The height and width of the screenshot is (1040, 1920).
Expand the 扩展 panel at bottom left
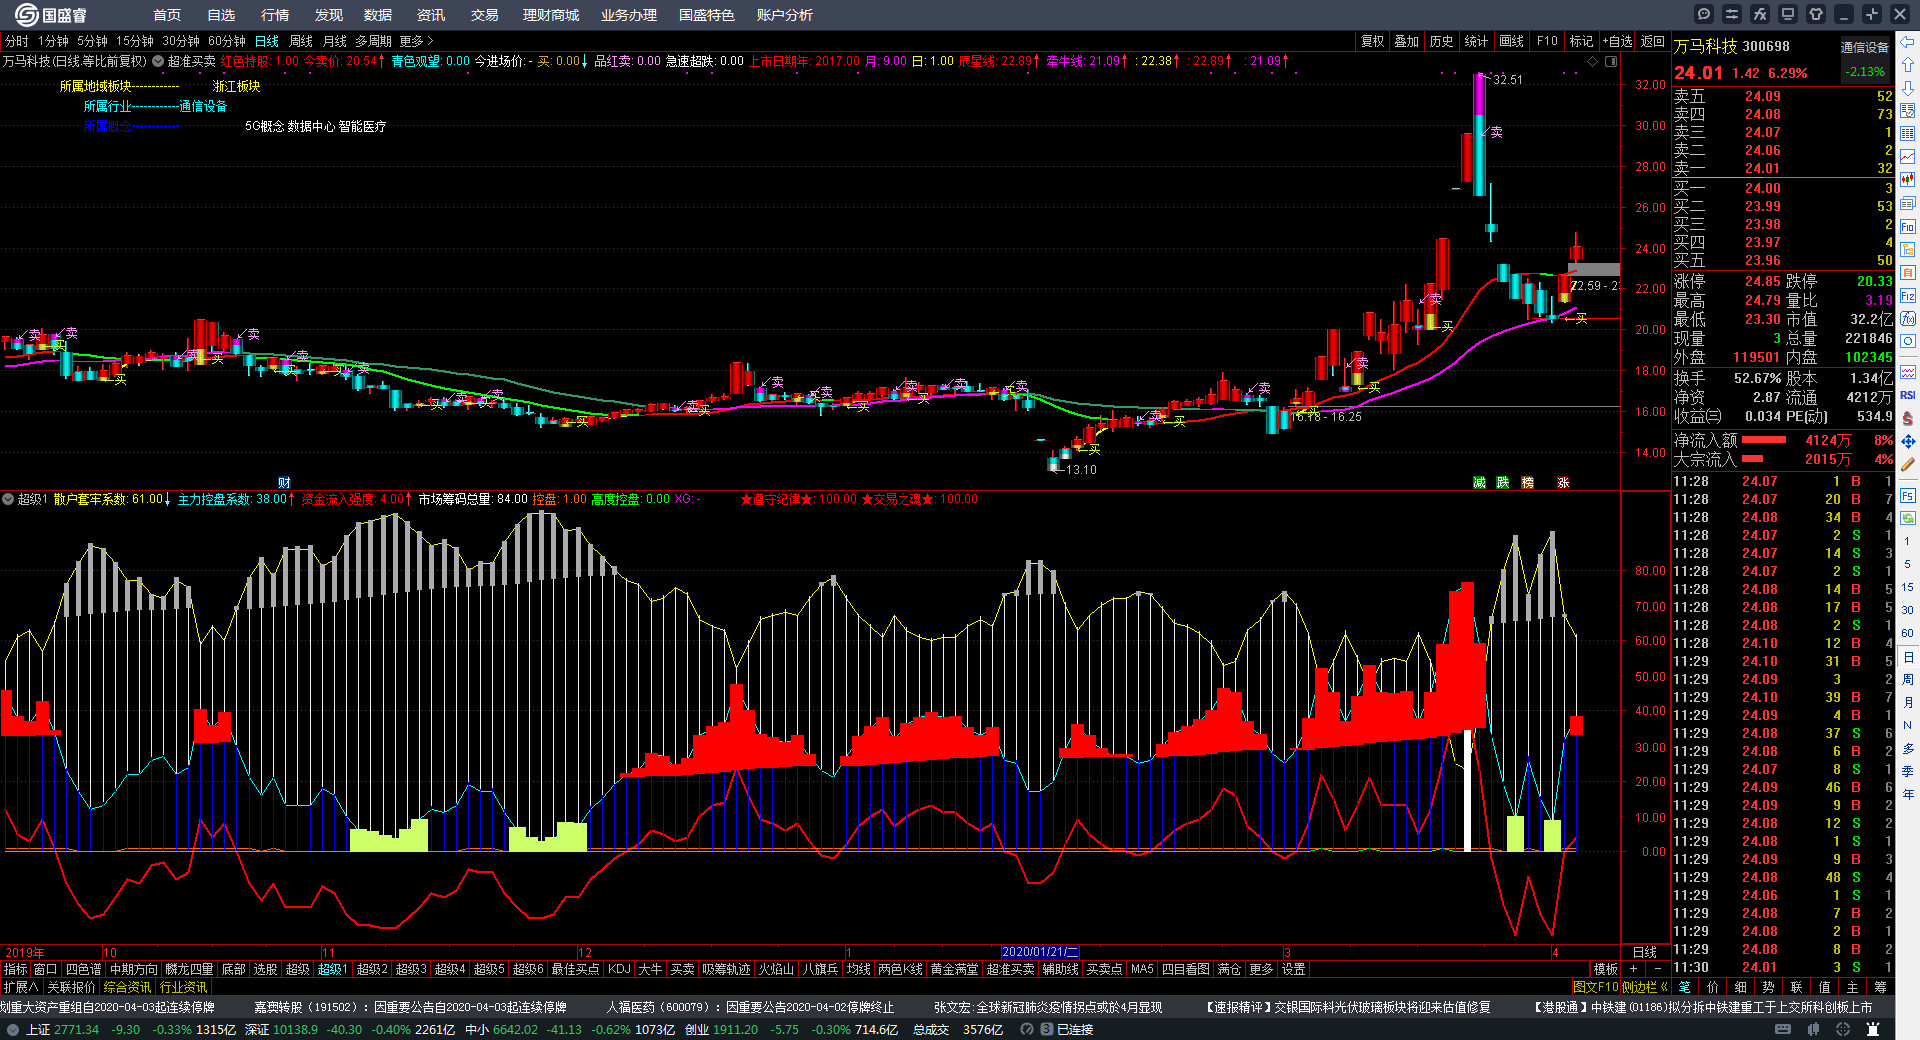pyautogui.click(x=21, y=987)
